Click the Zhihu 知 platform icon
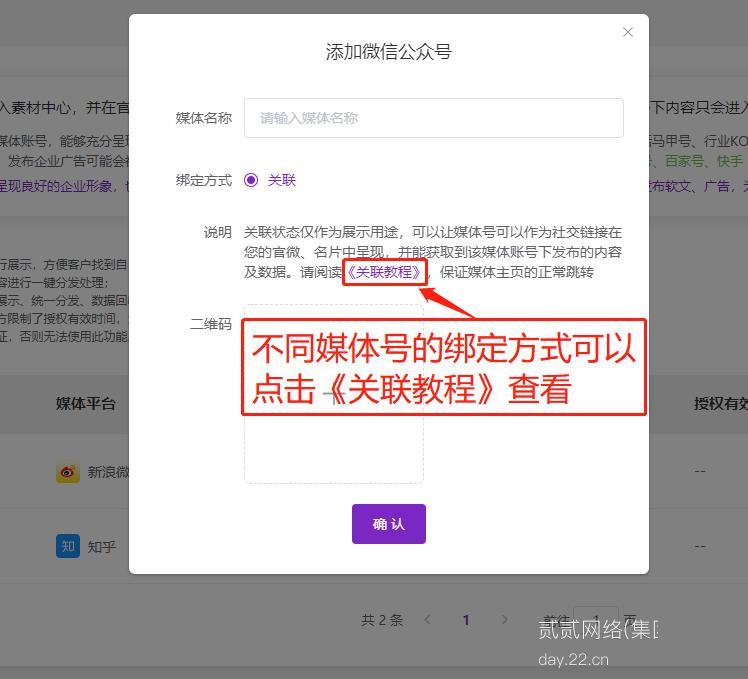Image resolution: width=748 pixels, height=679 pixels. pyautogui.click(x=68, y=546)
